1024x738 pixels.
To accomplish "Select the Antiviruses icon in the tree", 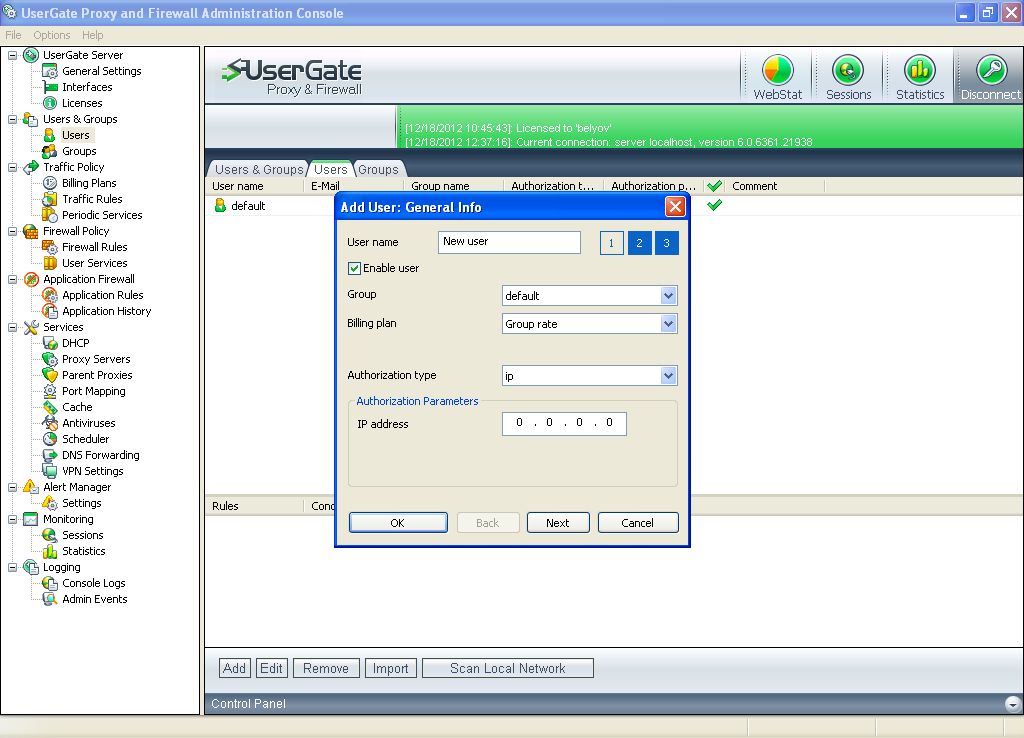I will pos(50,423).
